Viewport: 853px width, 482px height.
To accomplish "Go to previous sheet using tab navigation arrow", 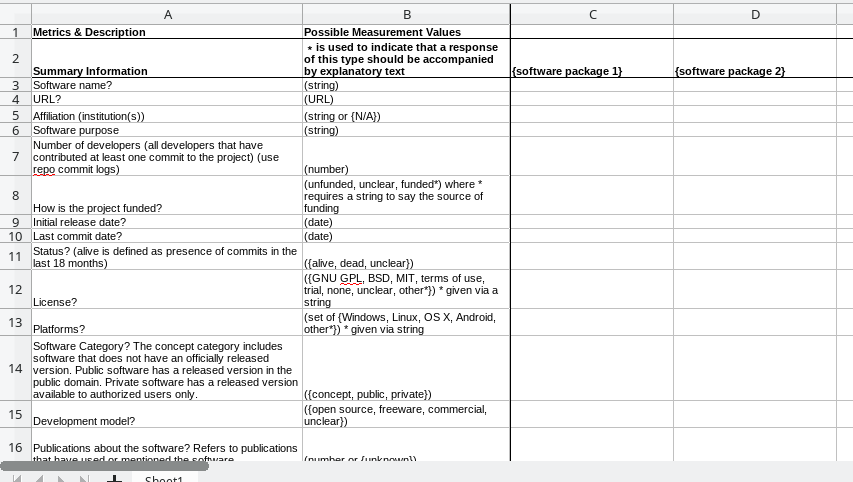I will coord(39,479).
